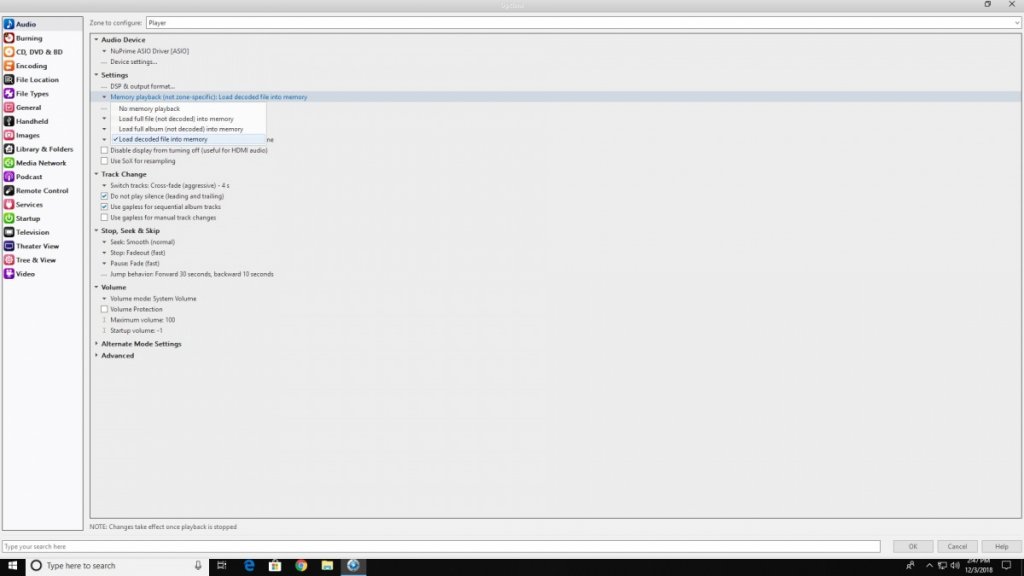The image size is (1024, 576).
Task: Expand Alternate Mode Settings section
Action: pos(96,344)
